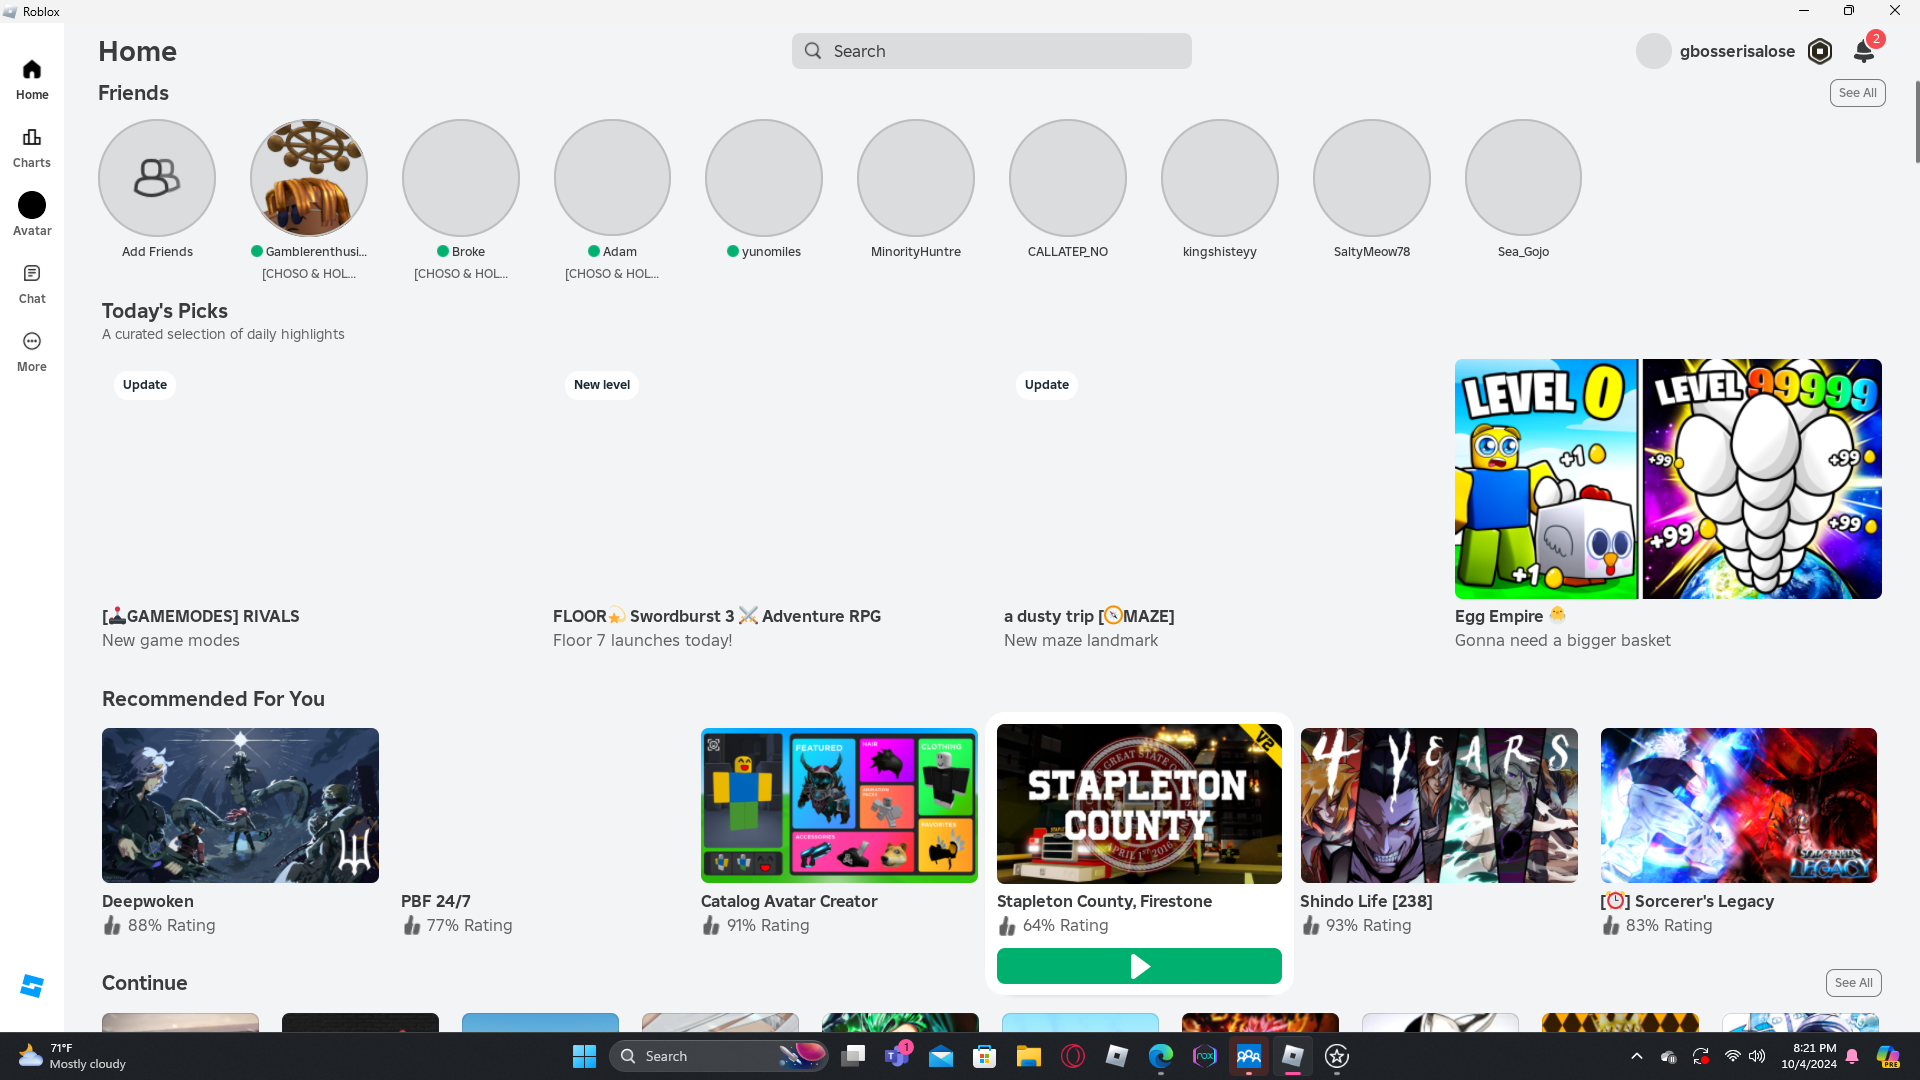
Task: Click the page's vertical scrollbar thumb
Action: point(1917,121)
